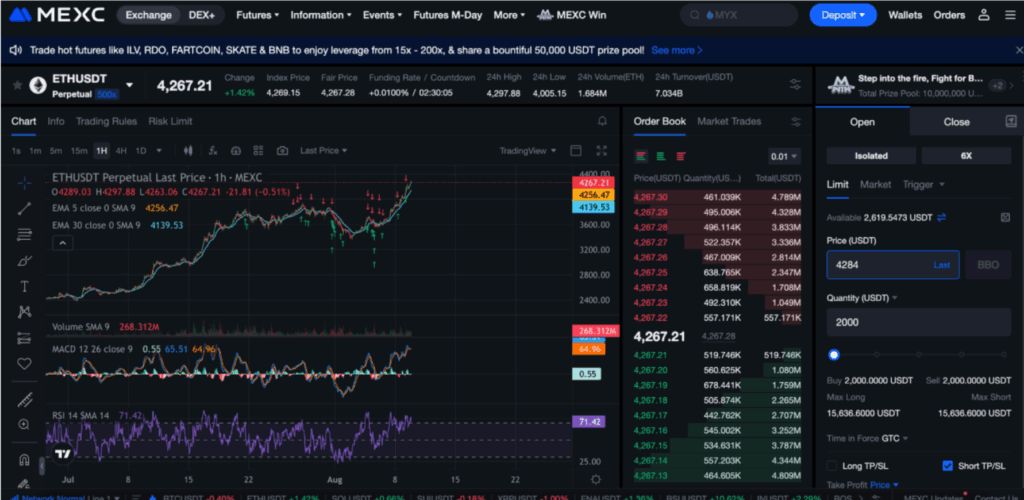Expand the Last Price chart dropdown
Screen dimensions: 1024x500
(x=323, y=151)
